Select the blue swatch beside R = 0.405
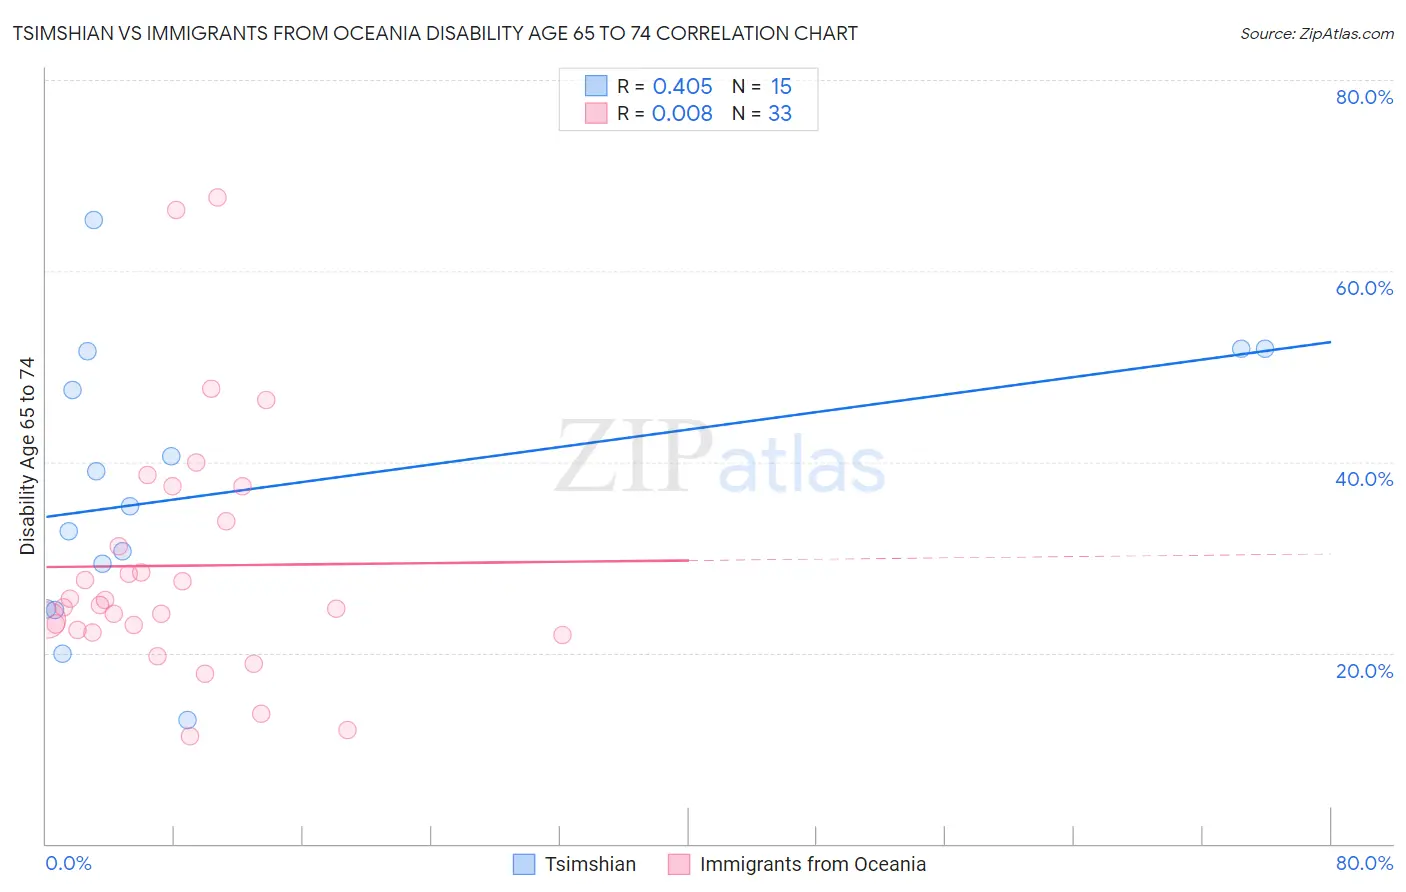 click(x=596, y=86)
